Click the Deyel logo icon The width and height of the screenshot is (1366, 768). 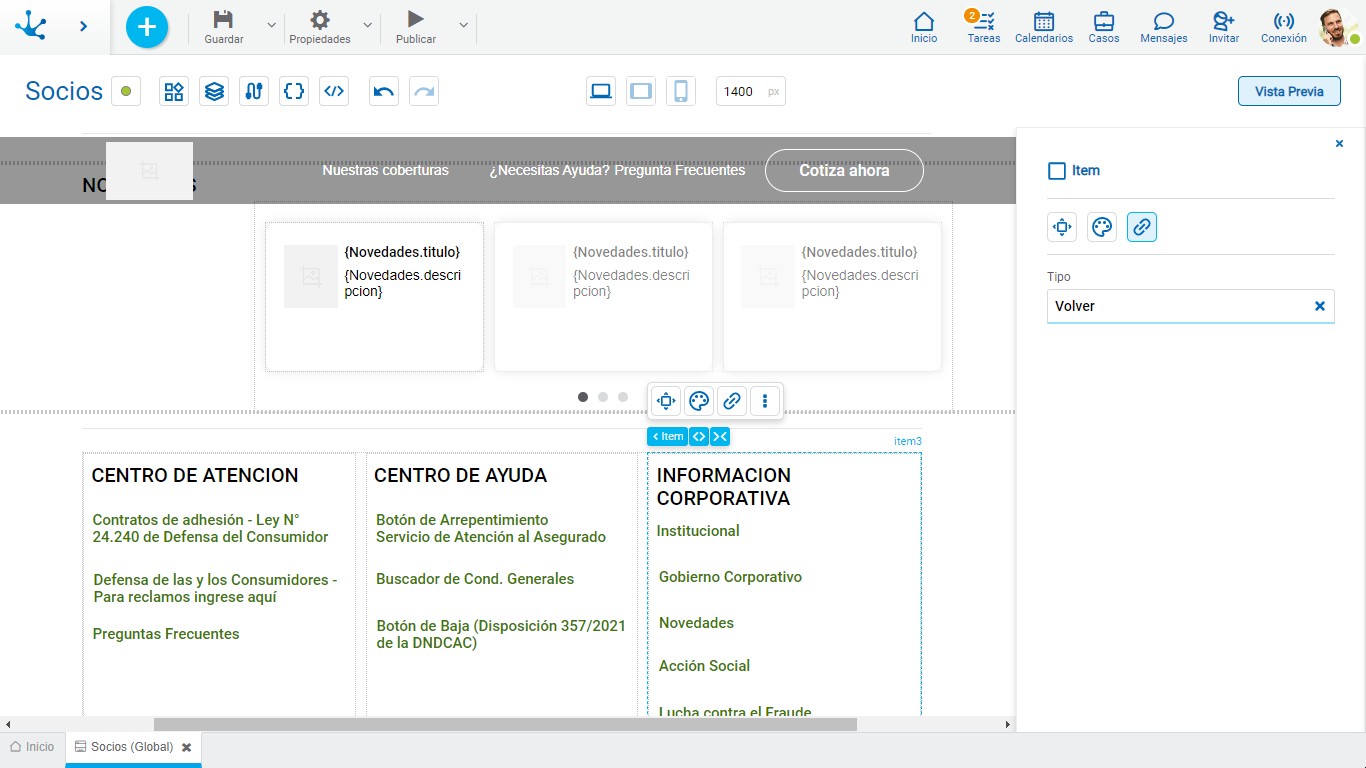(x=31, y=25)
